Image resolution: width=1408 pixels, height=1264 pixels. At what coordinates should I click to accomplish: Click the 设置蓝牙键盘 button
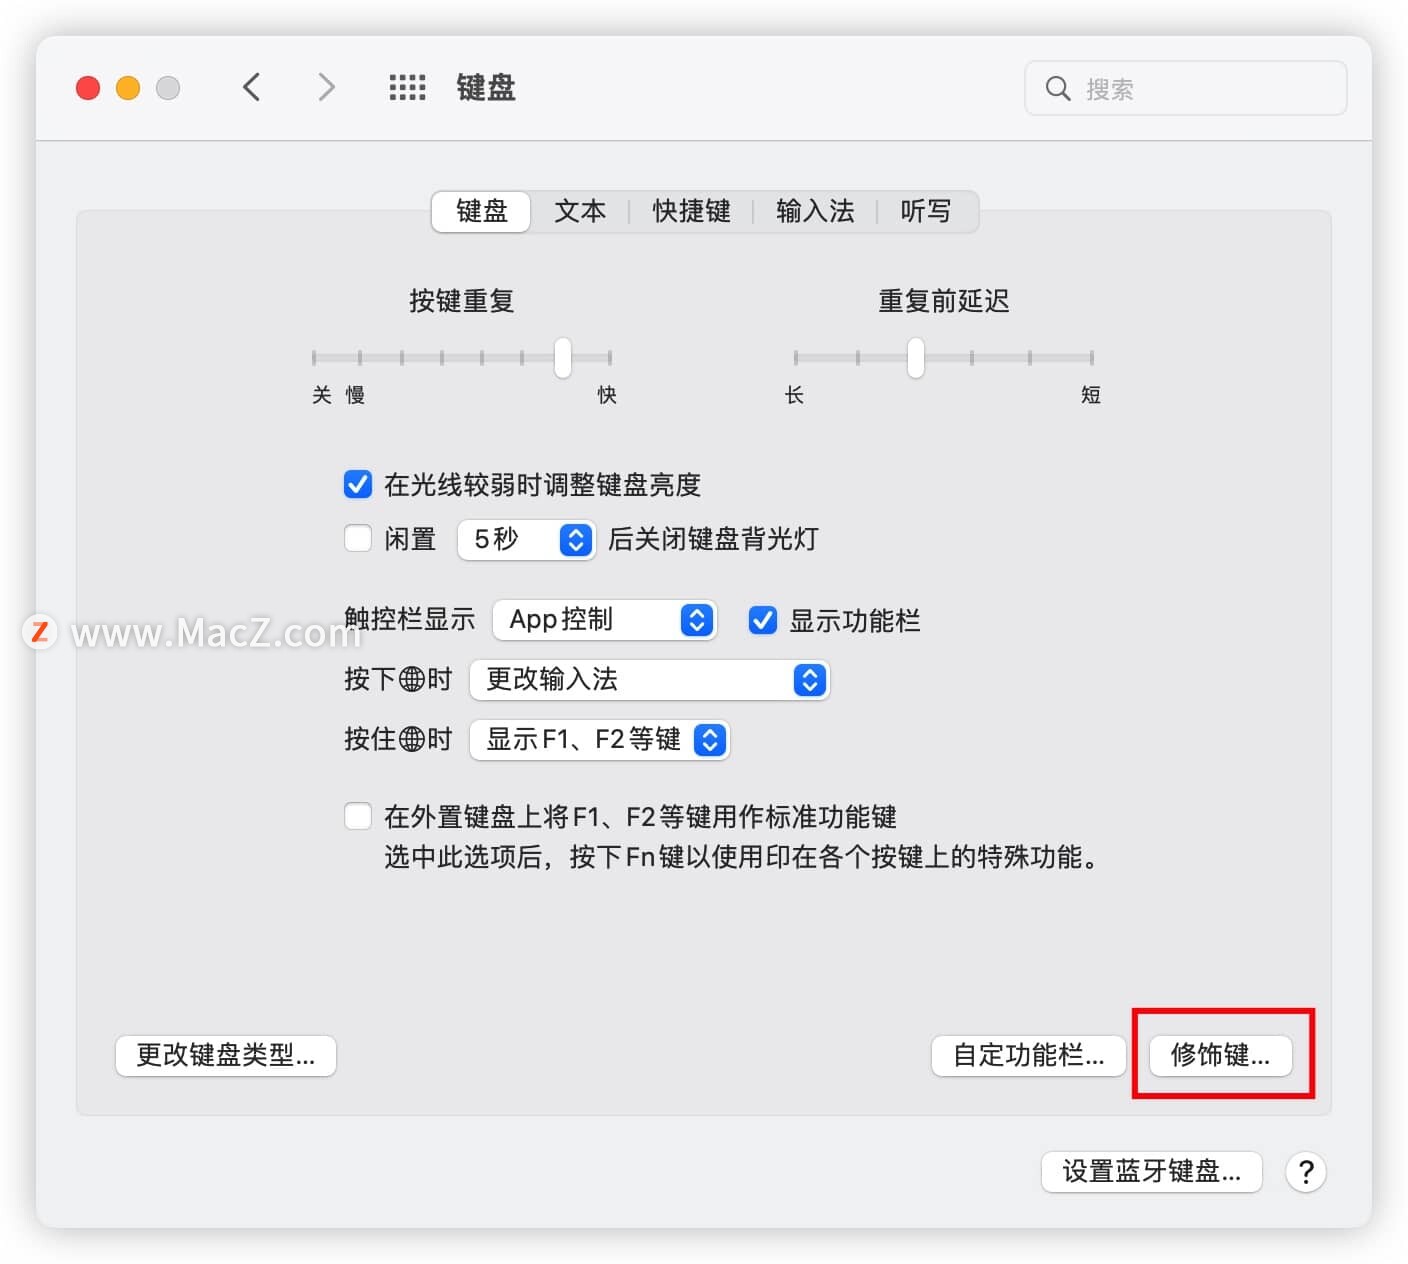pyautogui.click(x=1151, y=1172)
